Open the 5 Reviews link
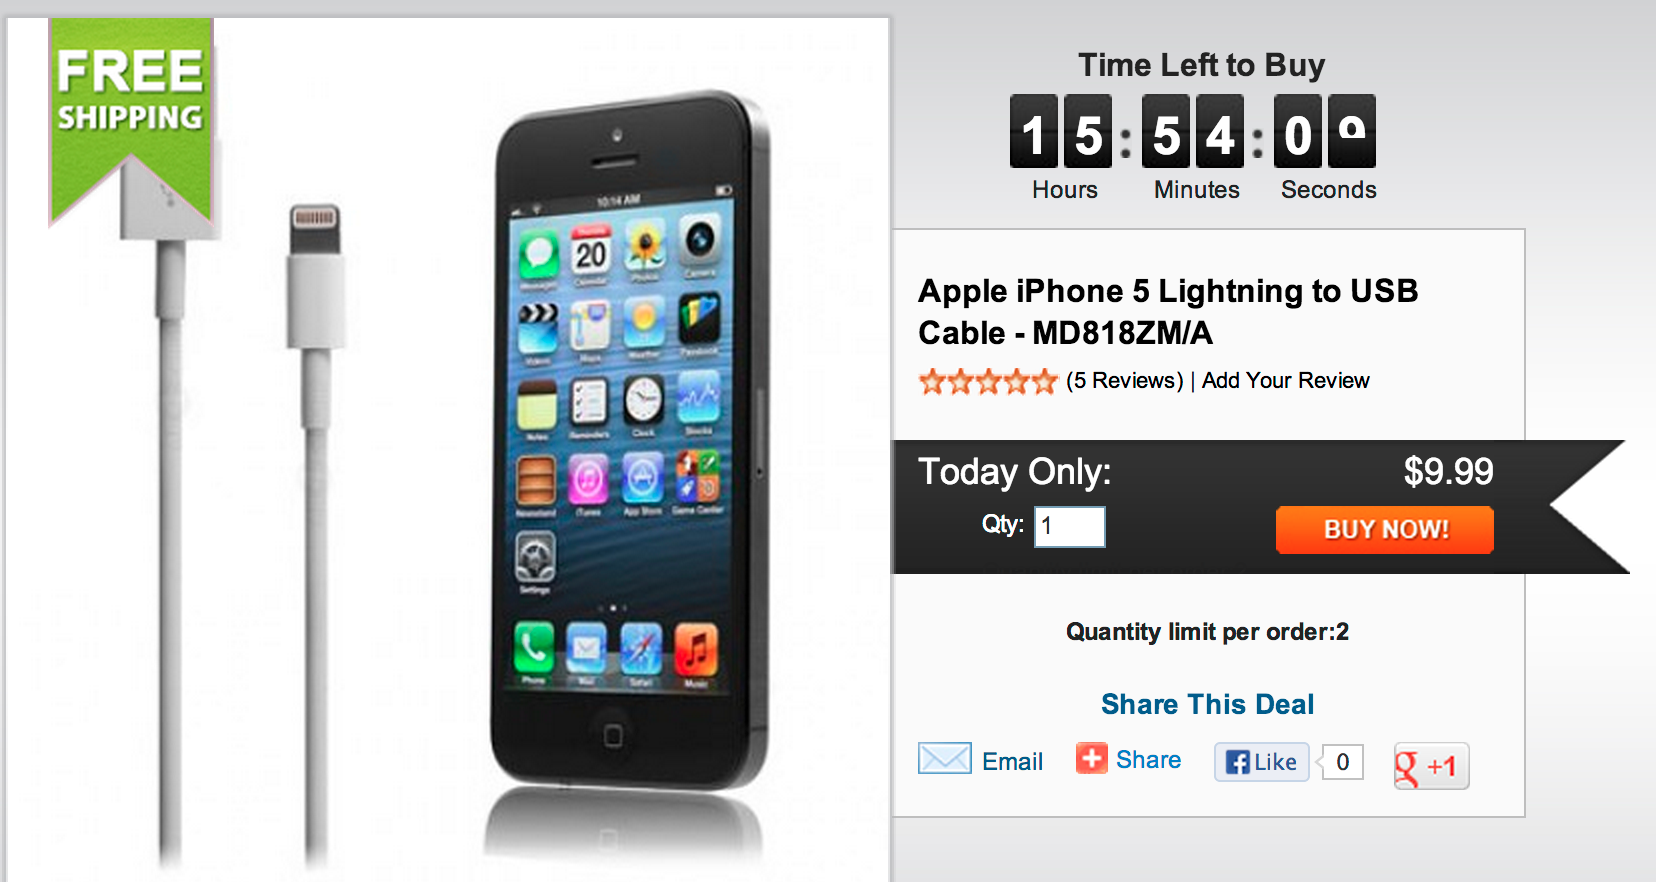 [1125, 381]
